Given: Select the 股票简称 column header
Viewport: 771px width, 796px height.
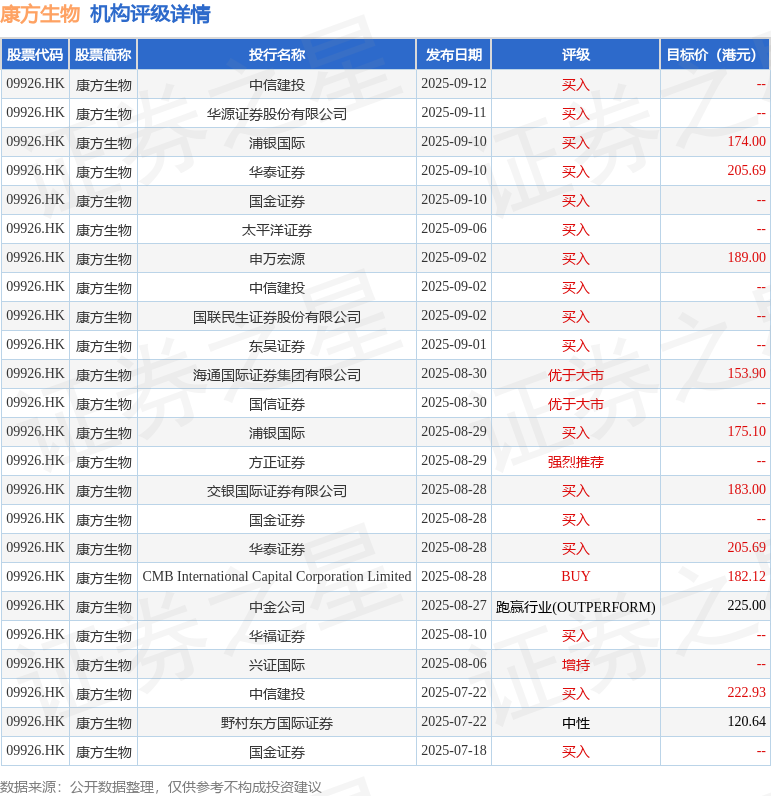Looking at the screenshot, I should pyautogui.click(x=103, y=55).
